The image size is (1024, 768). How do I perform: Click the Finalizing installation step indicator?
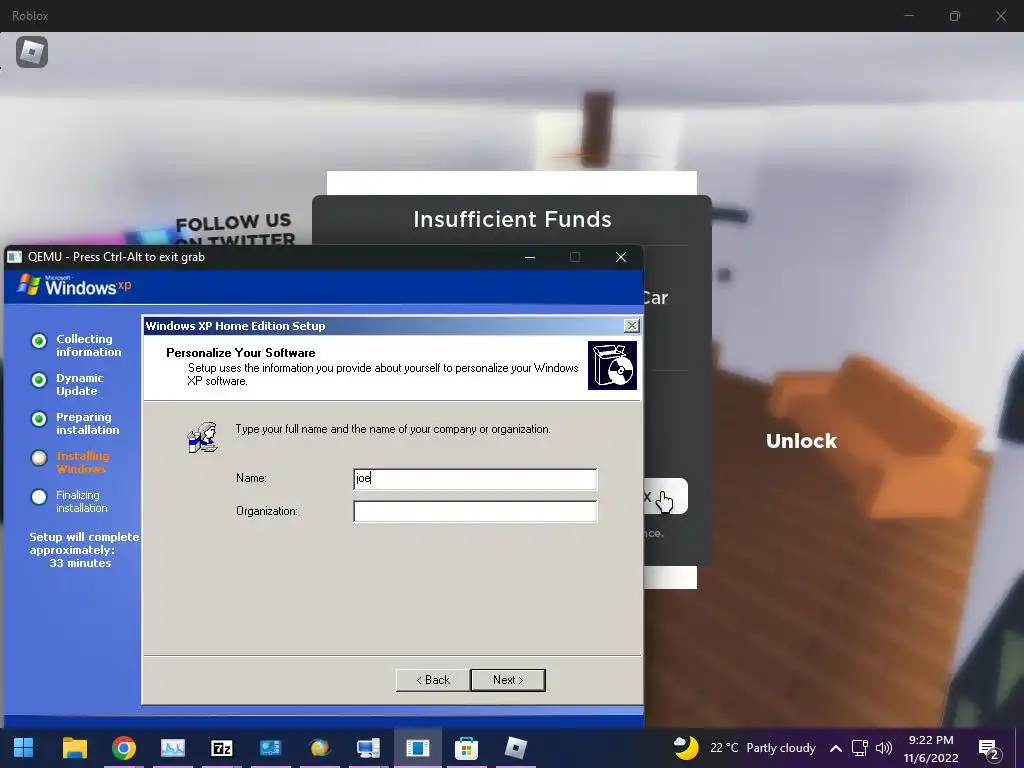point(39,497)
